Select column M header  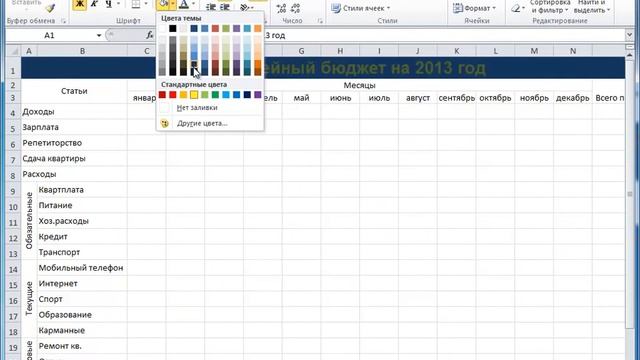(534, 51)
